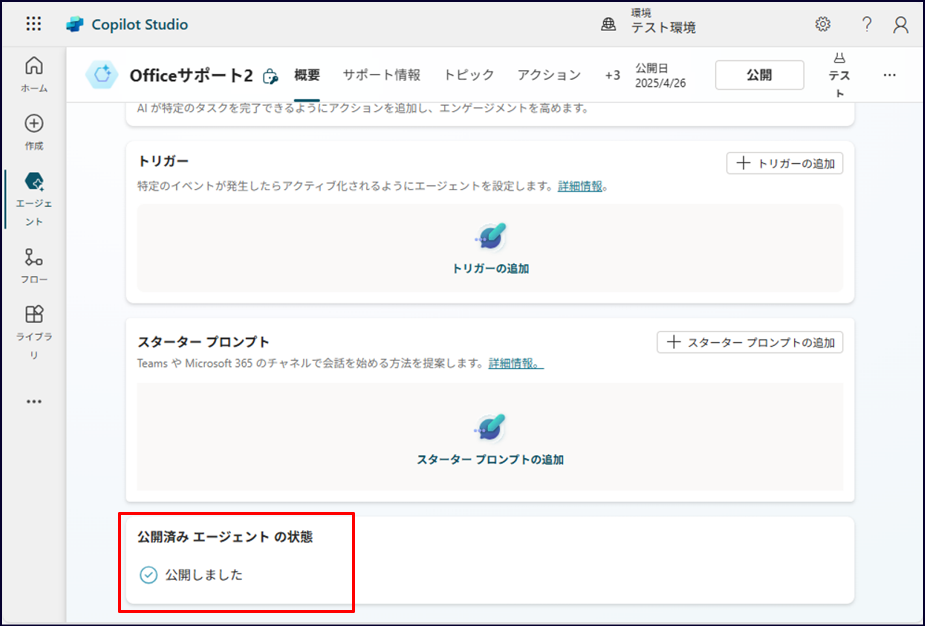Viewport: 925px width, 626px height.
Task: Switch to the サポート情報 tab
Action: coord(382,75)
